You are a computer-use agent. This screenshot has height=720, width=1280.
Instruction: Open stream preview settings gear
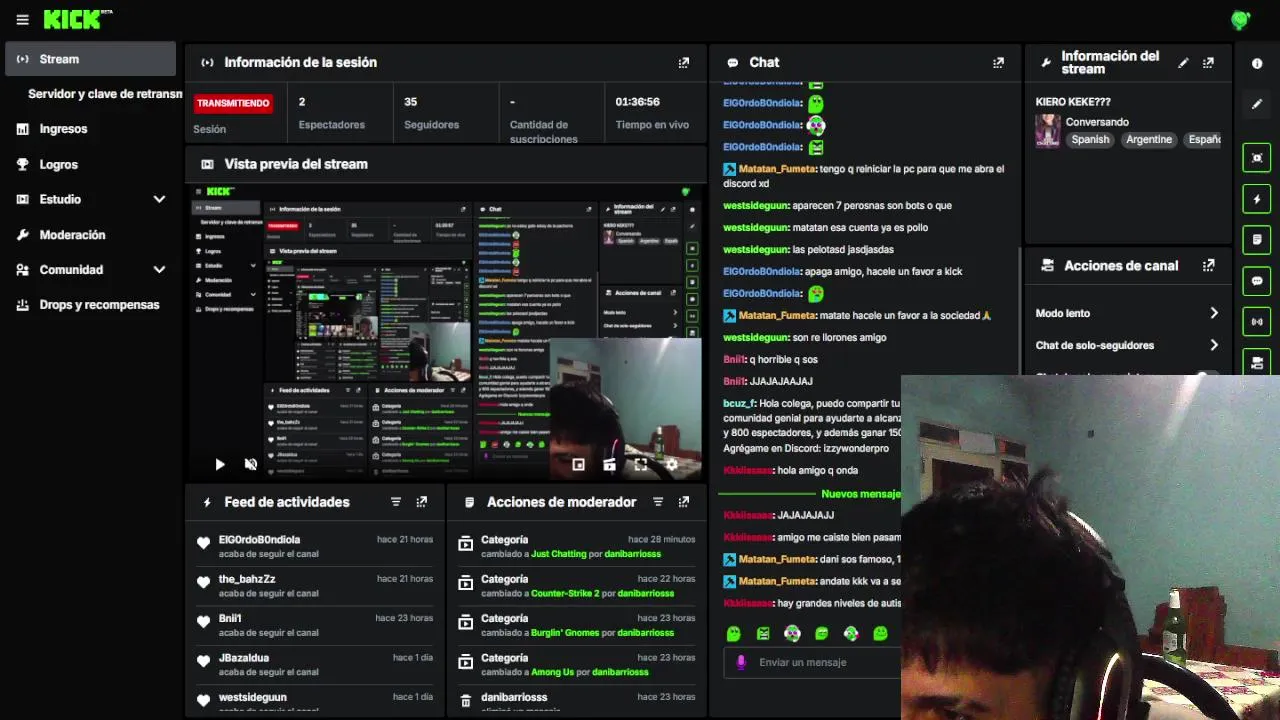(671, 464)
